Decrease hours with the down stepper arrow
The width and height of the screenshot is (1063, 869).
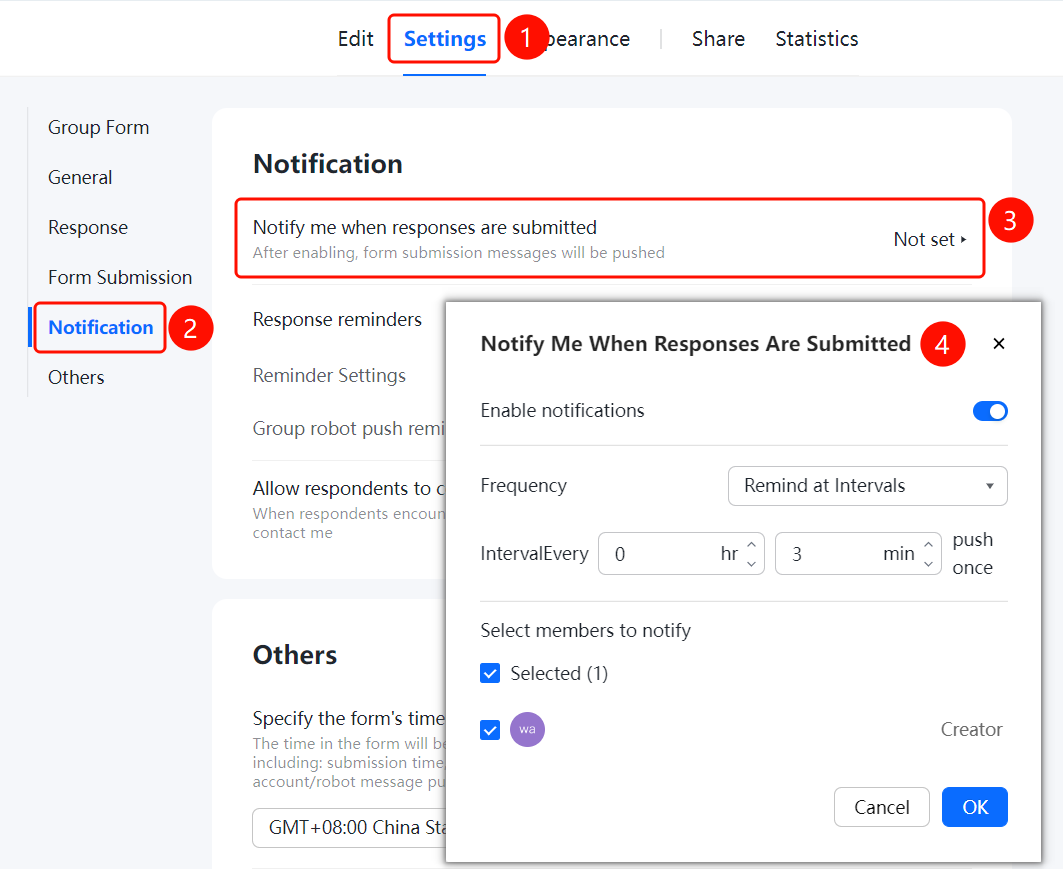[x=751, y=563]
